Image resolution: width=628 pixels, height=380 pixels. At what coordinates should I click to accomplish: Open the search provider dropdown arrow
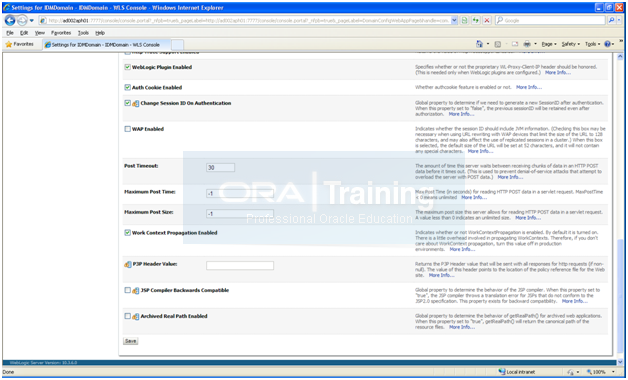[x=619, y=20]
